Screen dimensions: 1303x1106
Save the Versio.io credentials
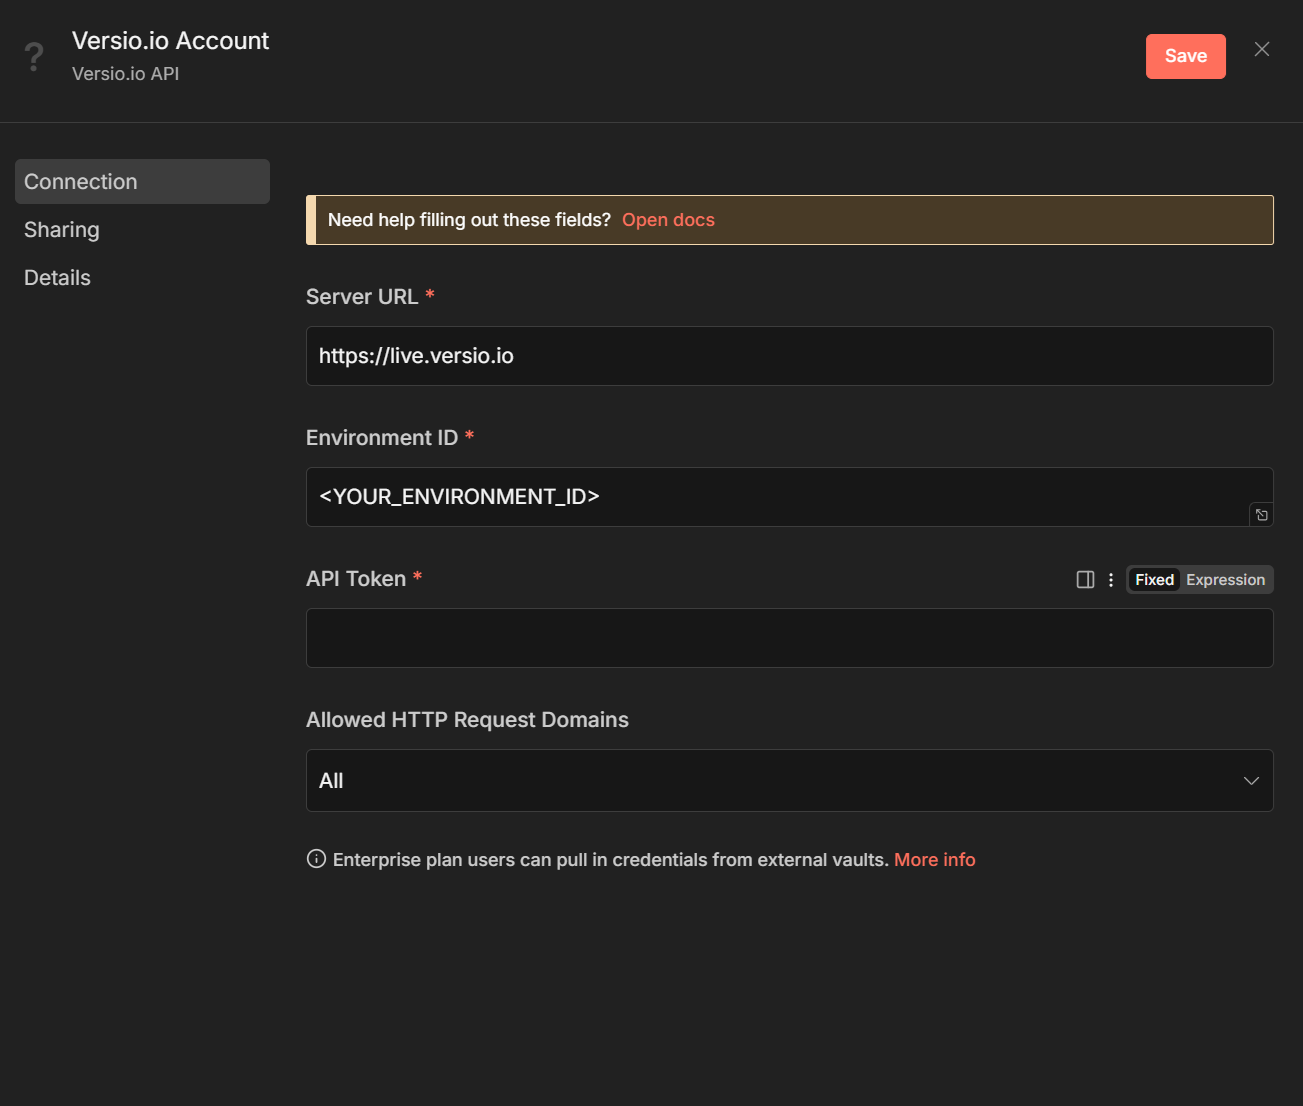[x=1185, y=56]
